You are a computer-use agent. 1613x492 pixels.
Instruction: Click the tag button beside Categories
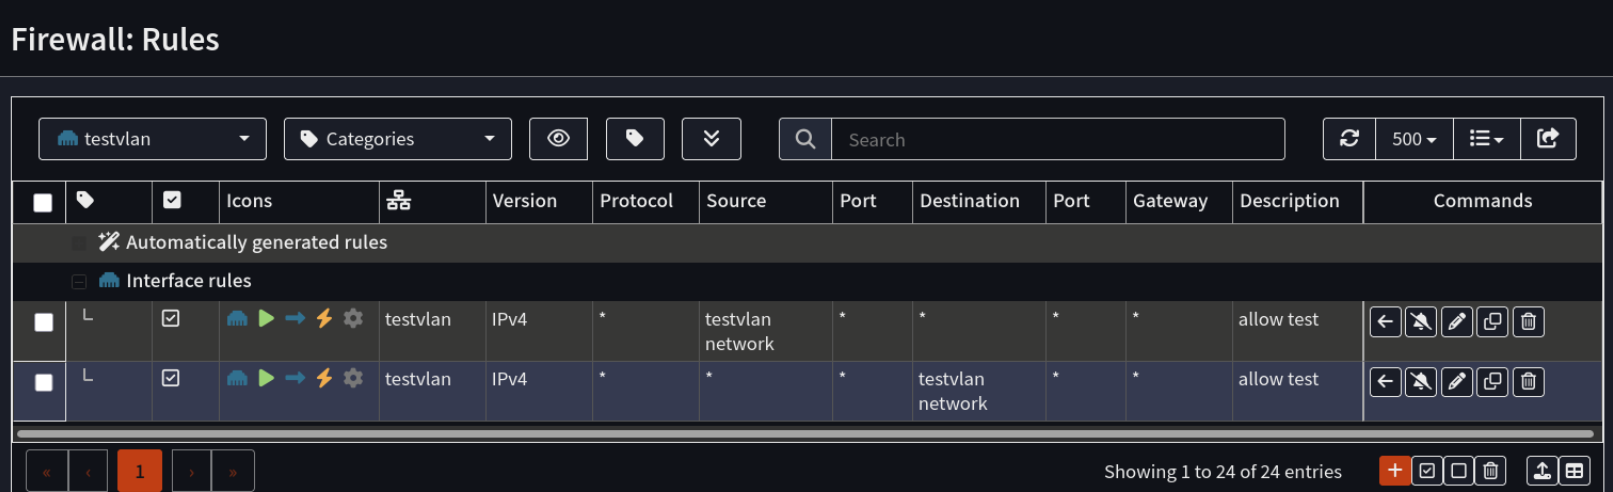point(635,139)
